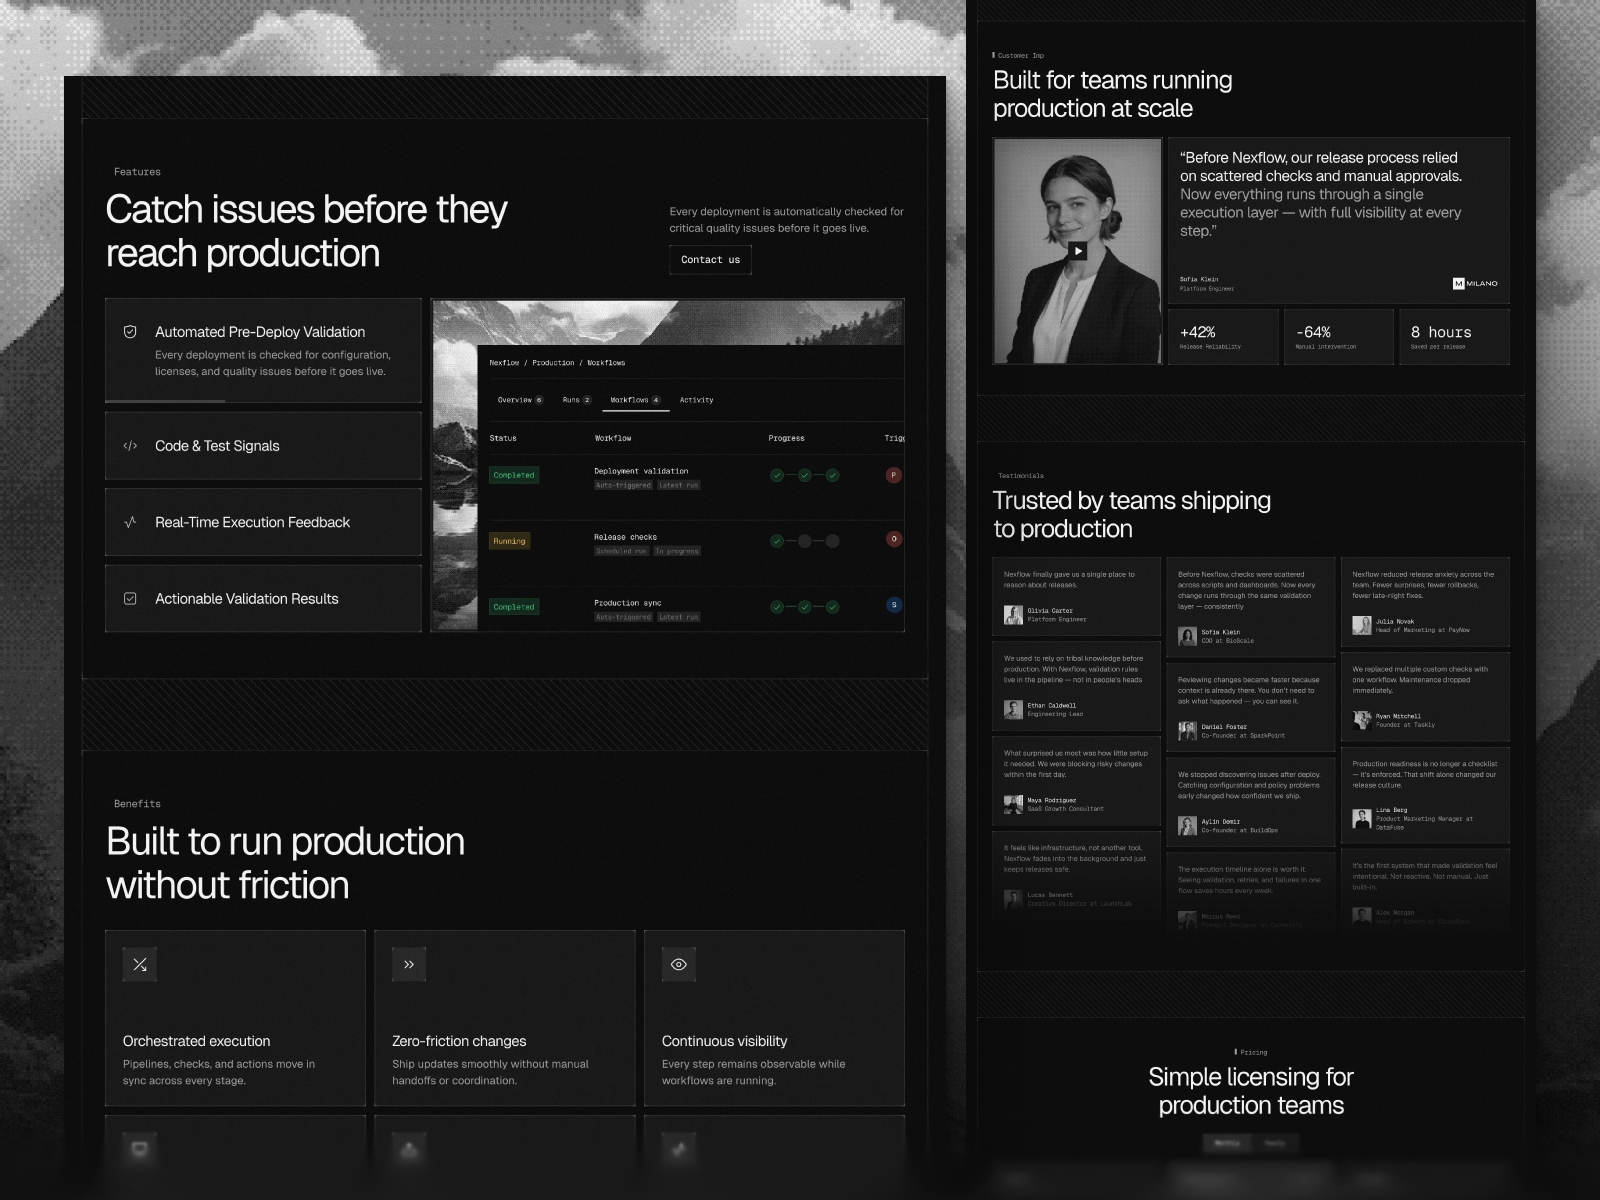Click the Actionable Validation Results checkbox icon
The height and width of the screenshot is (1200, 1600).
tap(130, 598)
